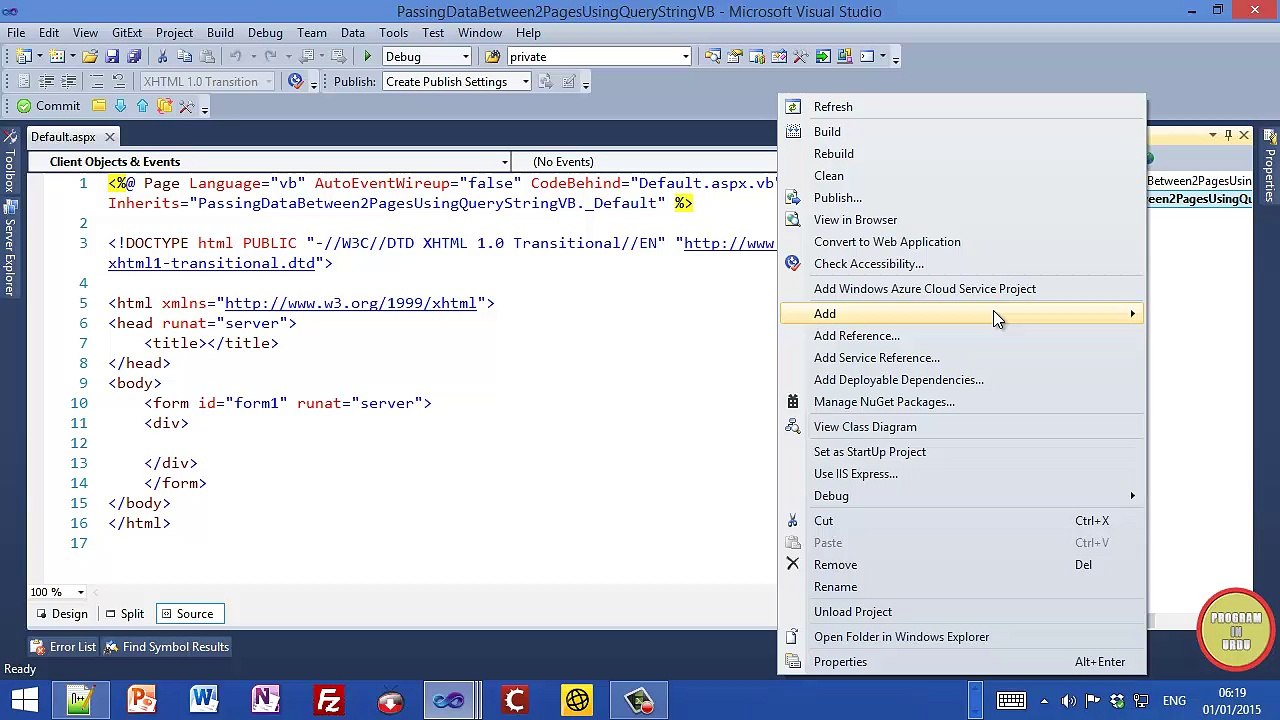
Task: Click the Git Pull blue down-arrow icon
Action: [120, 106]
